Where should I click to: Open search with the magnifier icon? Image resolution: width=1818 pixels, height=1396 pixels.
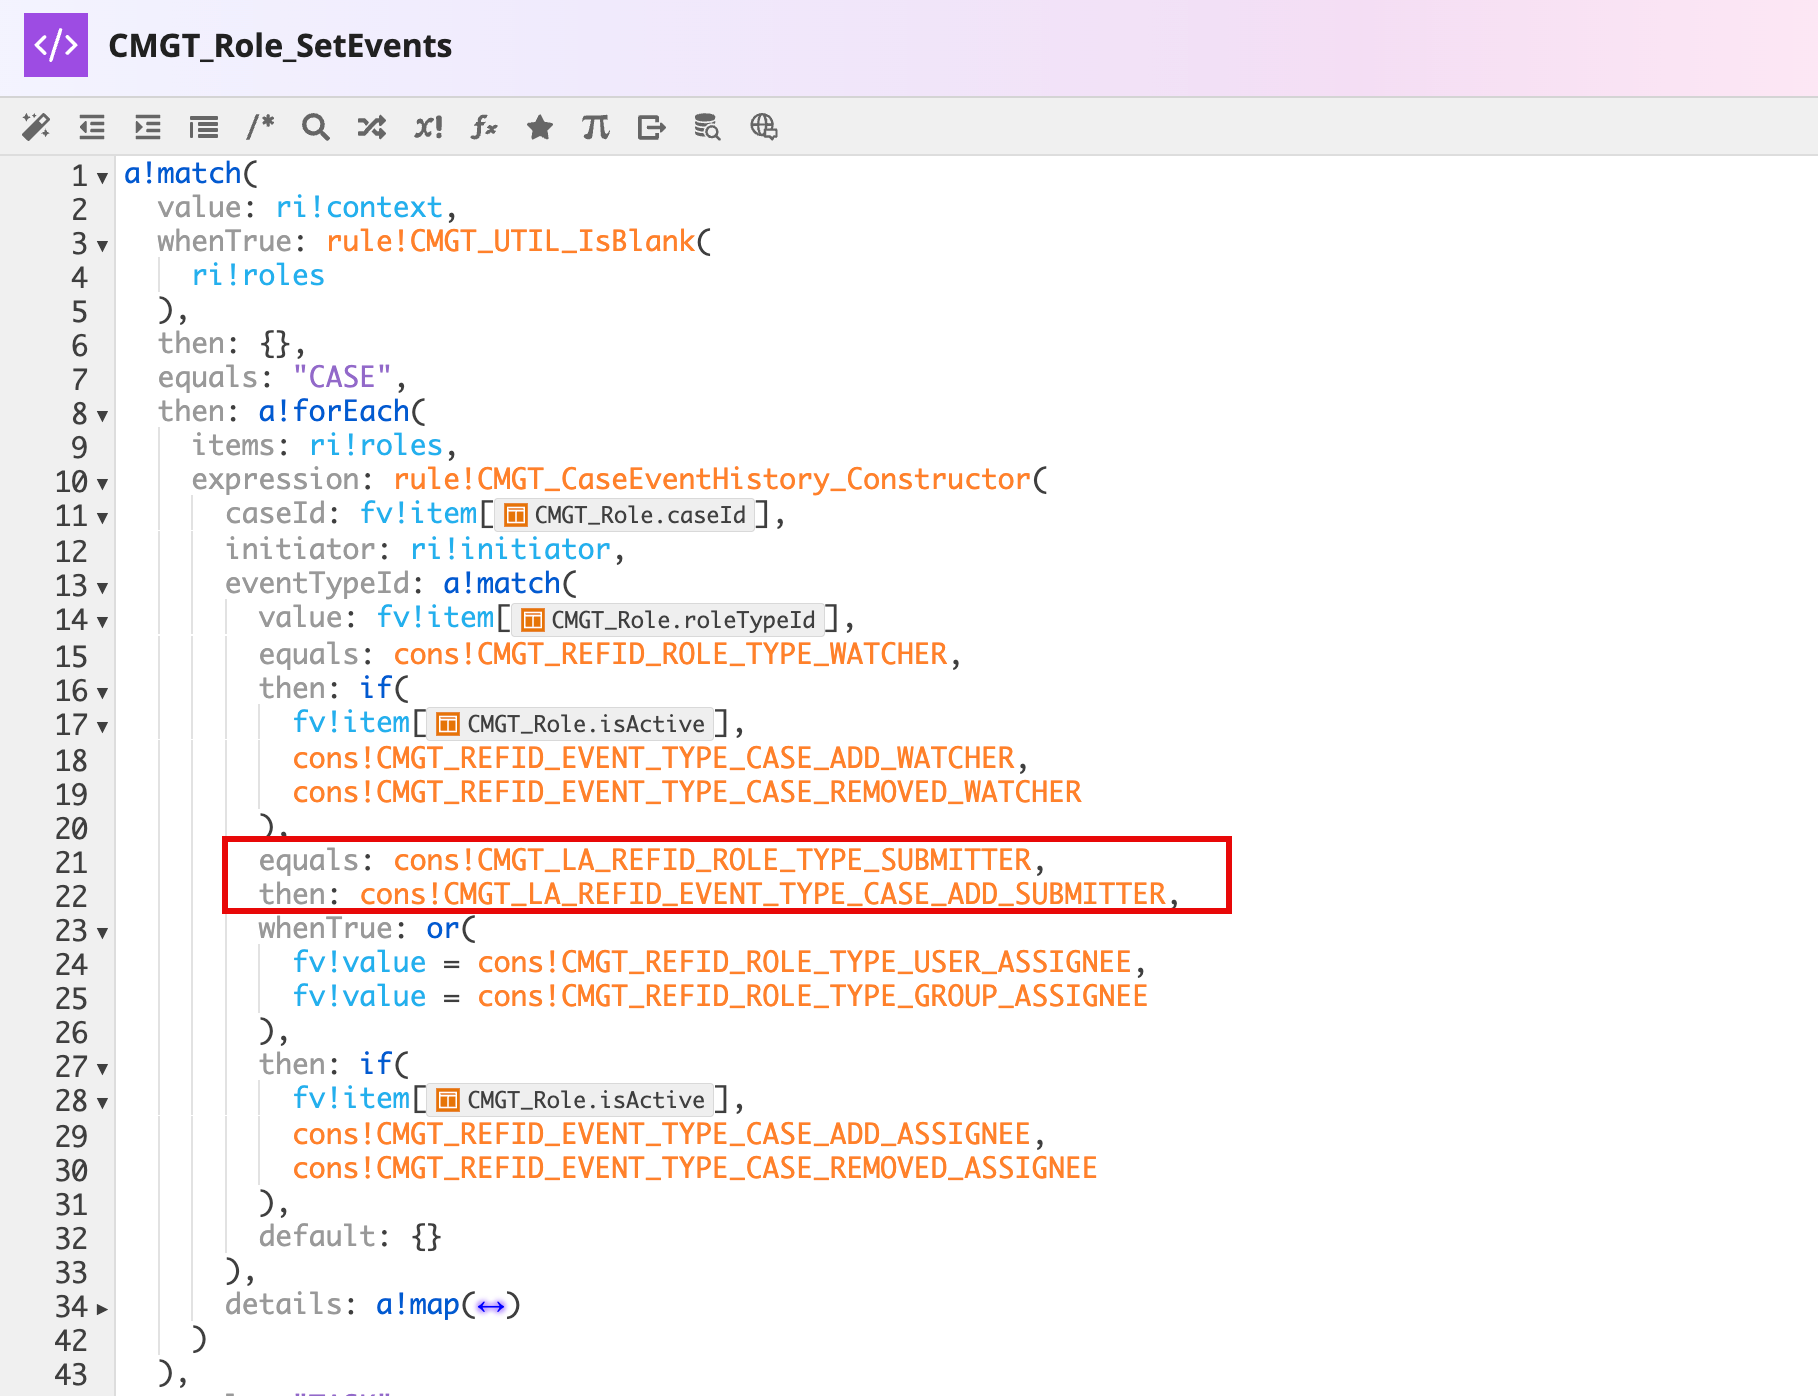316,127
